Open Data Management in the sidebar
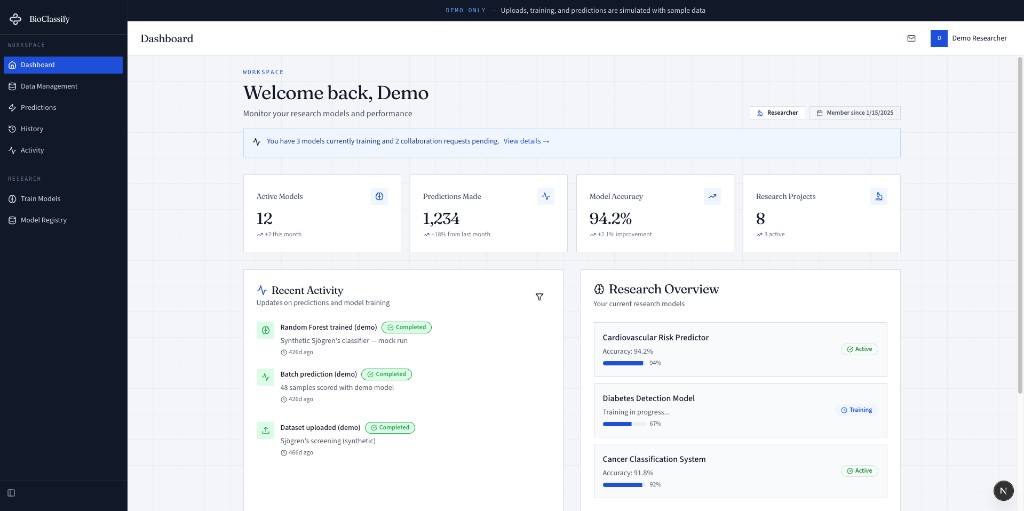Viewport: 1024px width, 511px height. (63, 86)
